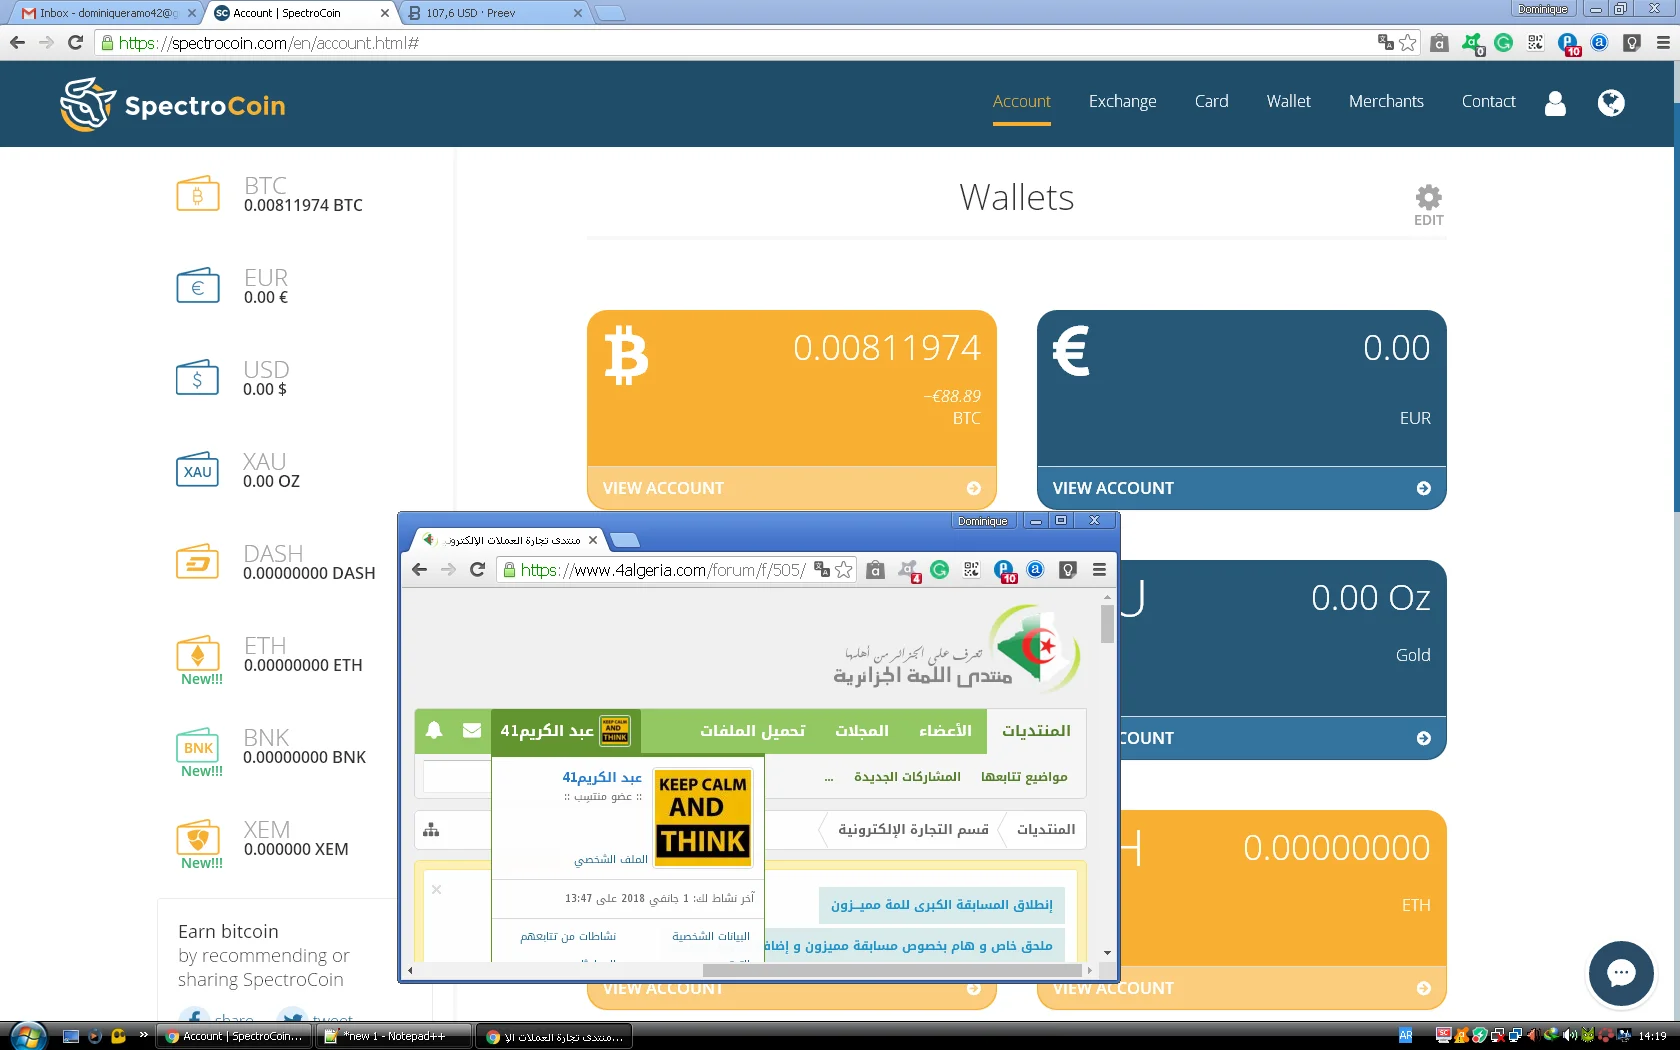This screenshot has width=1680, height=1050.
Task: Open the forum messages envelope icon
Action: point(472,731)
